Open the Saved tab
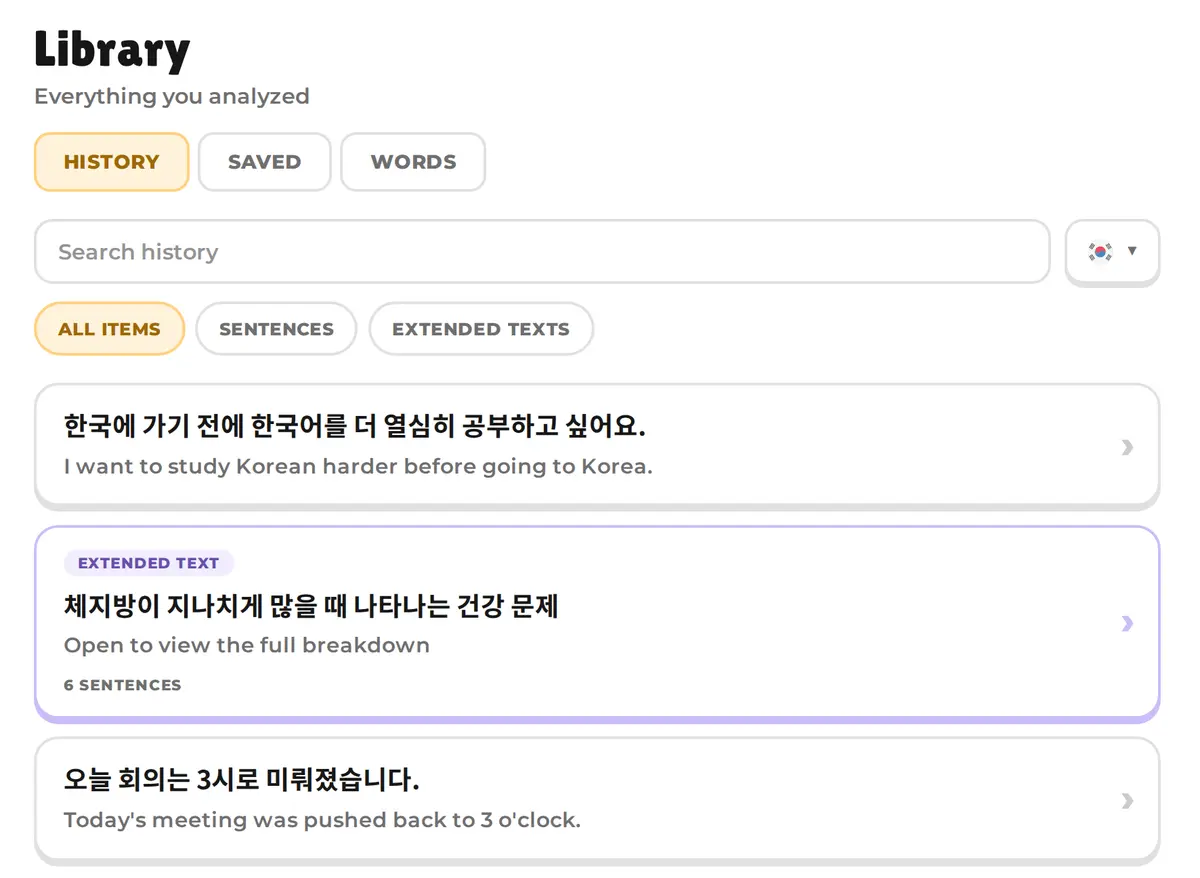 pos(264,162)
